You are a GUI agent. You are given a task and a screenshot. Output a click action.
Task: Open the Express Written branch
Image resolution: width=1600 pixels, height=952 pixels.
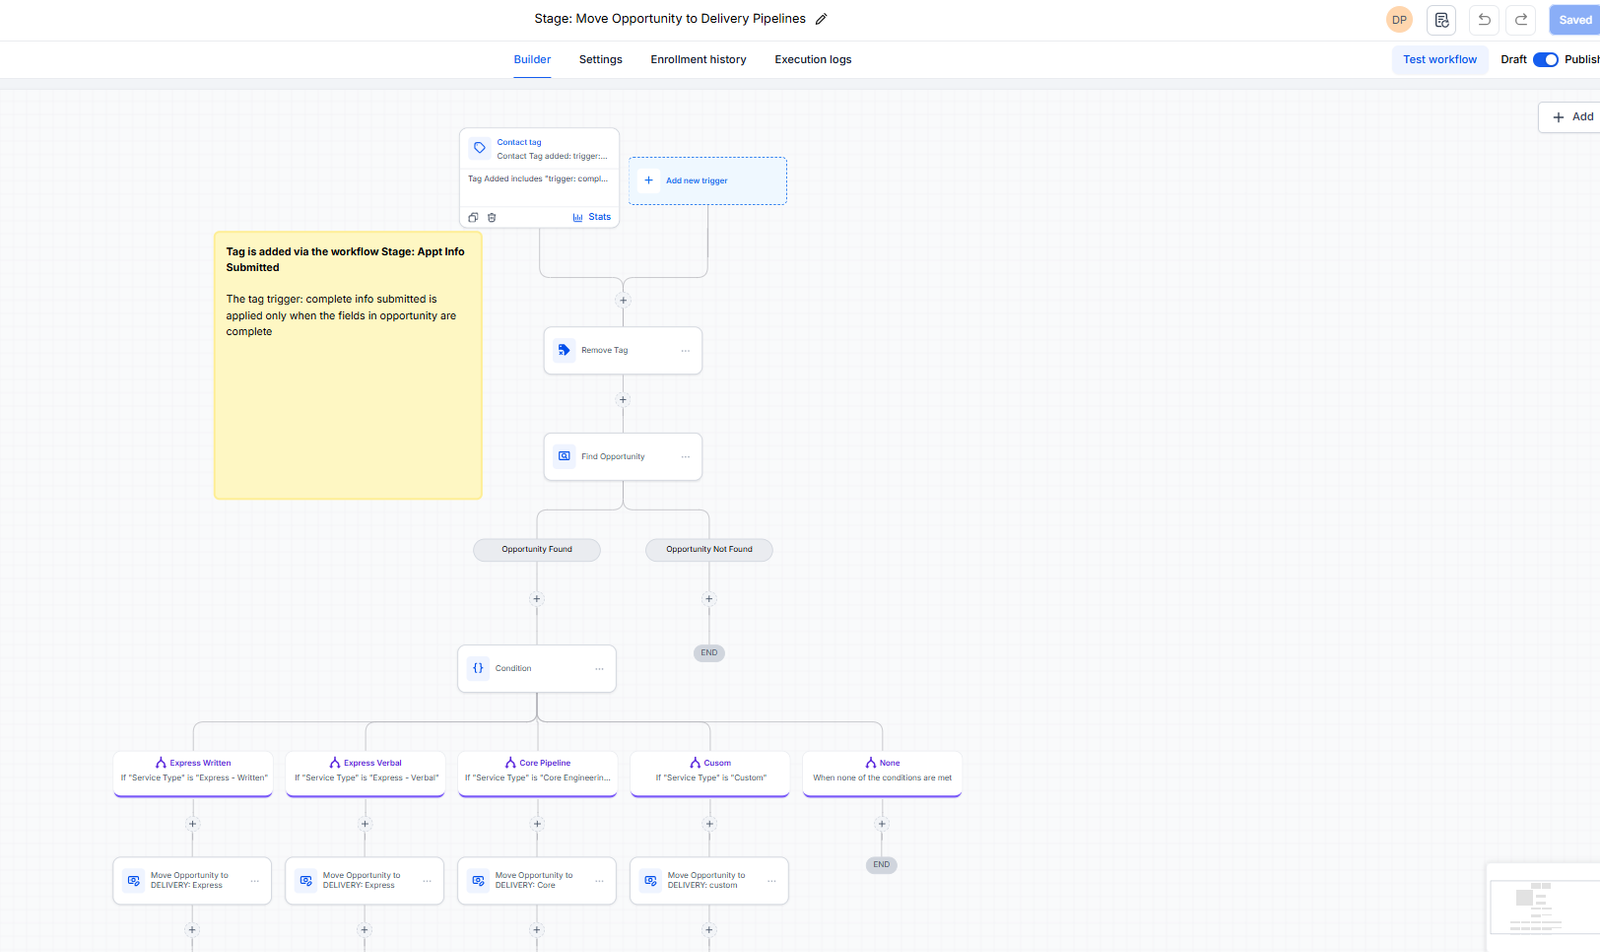click(193, 774)
